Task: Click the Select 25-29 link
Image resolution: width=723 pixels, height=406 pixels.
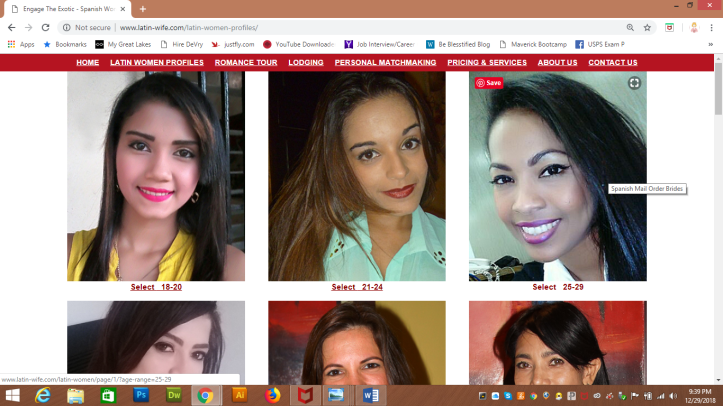Action: pos(558,287)
